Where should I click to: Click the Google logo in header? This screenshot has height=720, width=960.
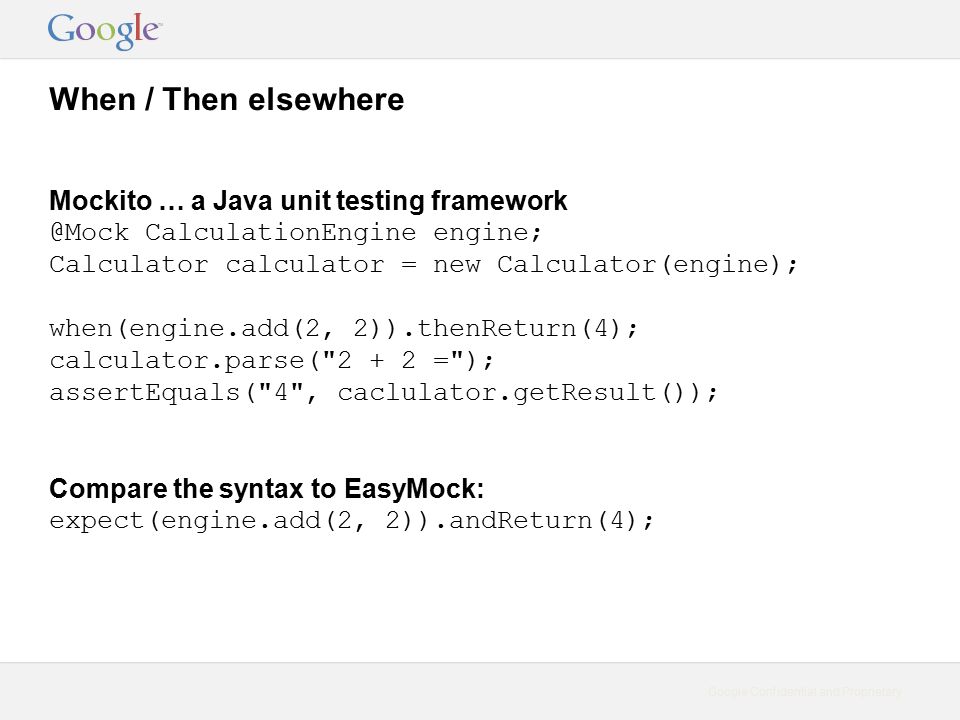click(105, 31)
